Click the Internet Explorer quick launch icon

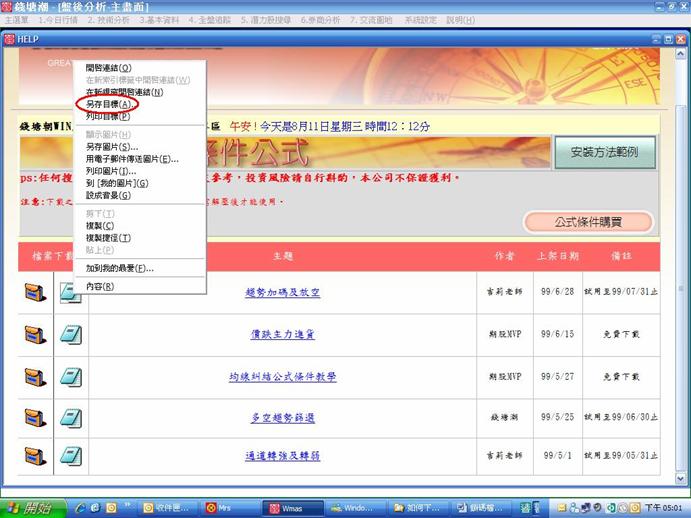pyautogui.click(x=96, y=507)
